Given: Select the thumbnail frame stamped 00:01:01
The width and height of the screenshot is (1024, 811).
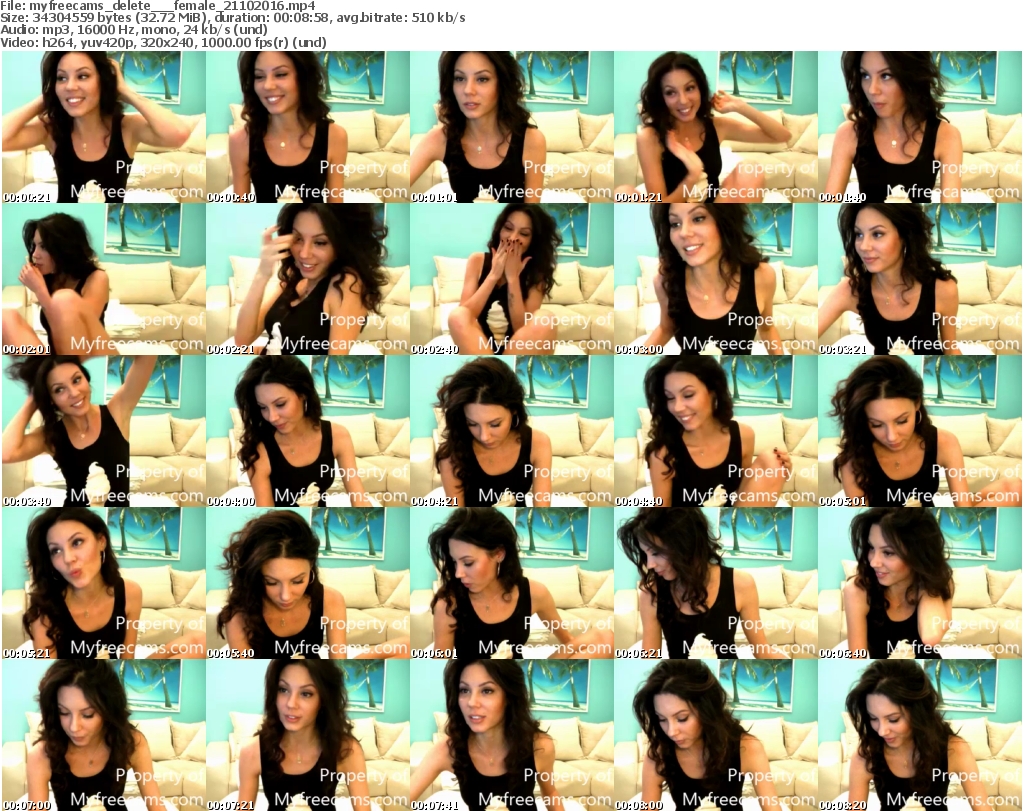Looking at the screenshot, I should click(x=512, y=127).
